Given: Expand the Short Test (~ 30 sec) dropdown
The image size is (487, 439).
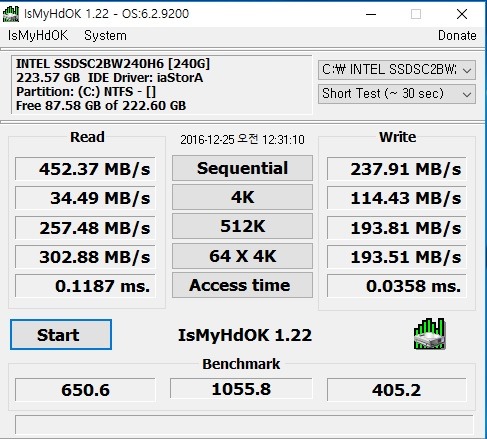Looking at the screenshot, I should (x=397, y=94).
